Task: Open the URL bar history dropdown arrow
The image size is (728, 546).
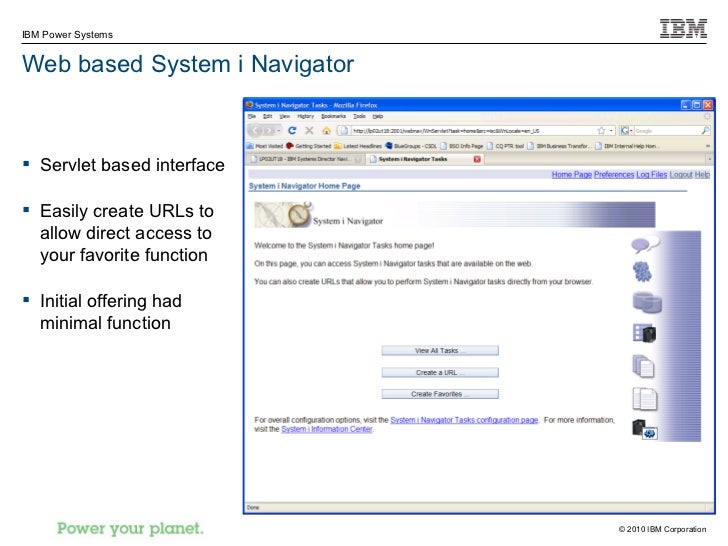Action: point(611,130)
